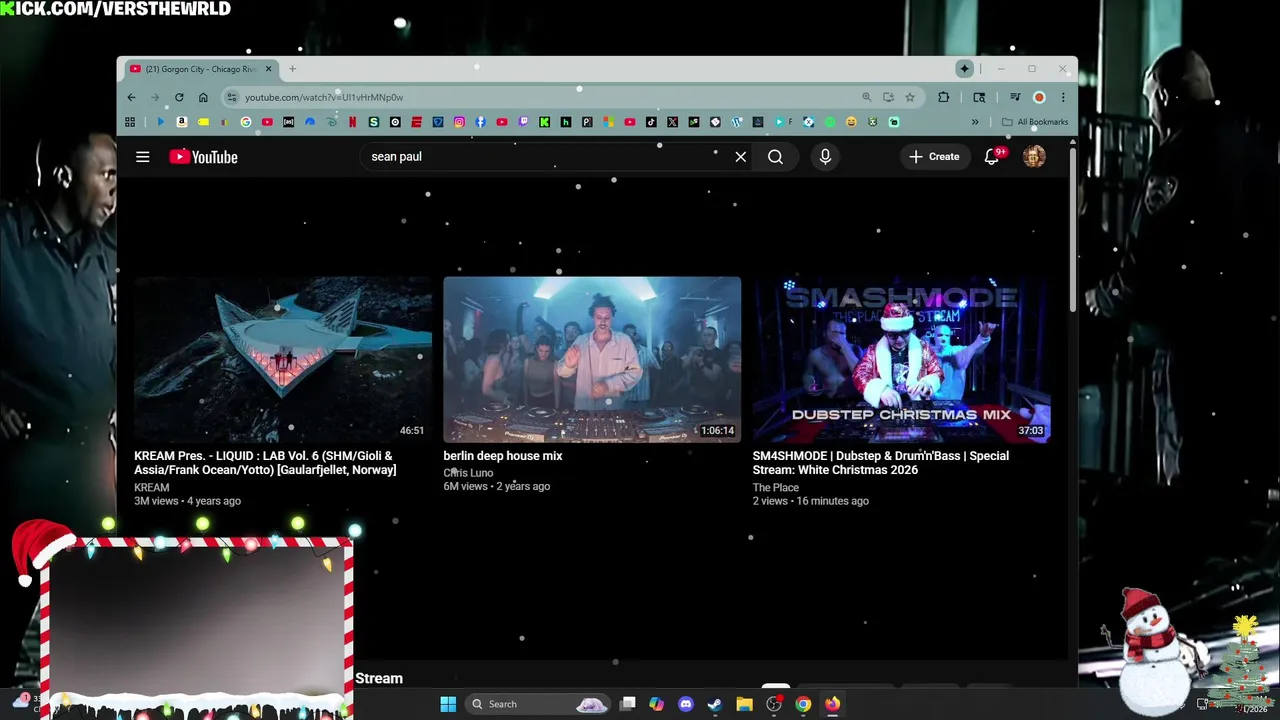Reload the YouTube page

[179, 97]
